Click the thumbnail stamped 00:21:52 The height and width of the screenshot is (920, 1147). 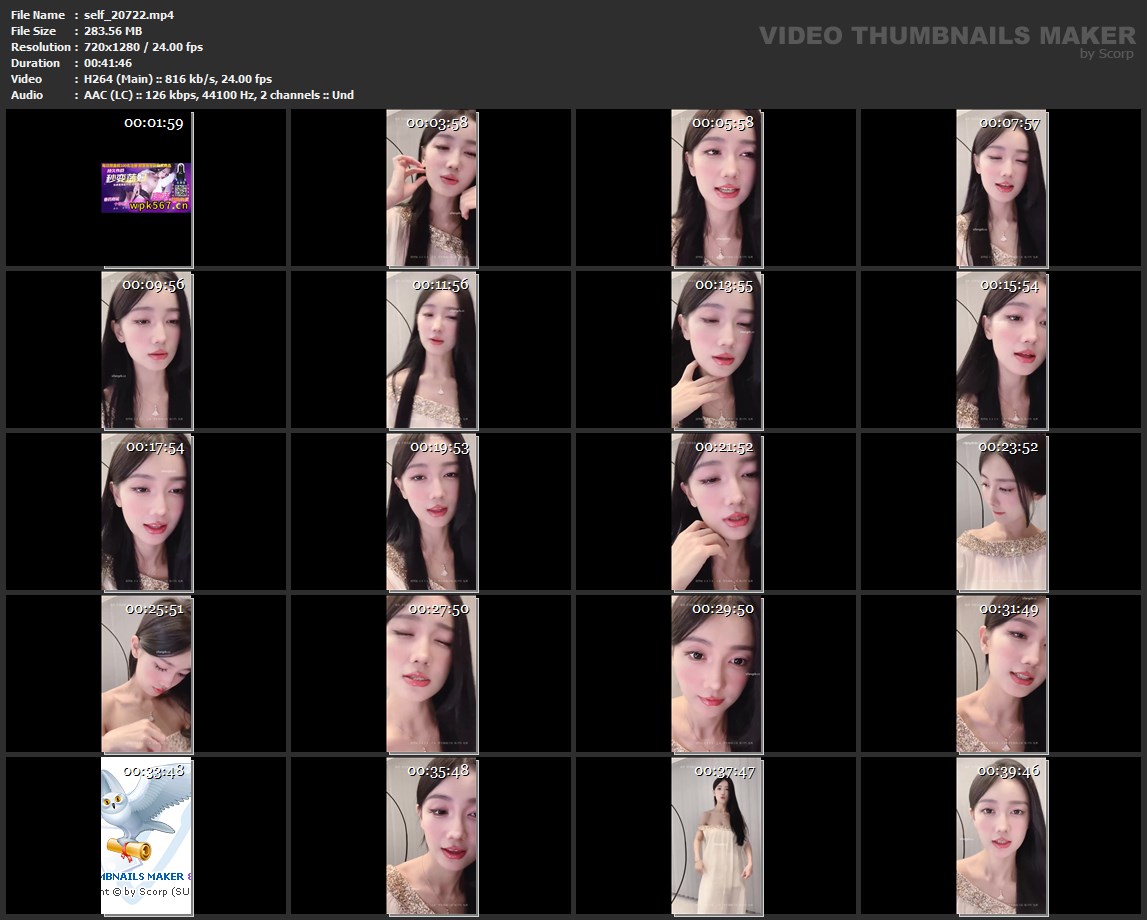(716, 512)
